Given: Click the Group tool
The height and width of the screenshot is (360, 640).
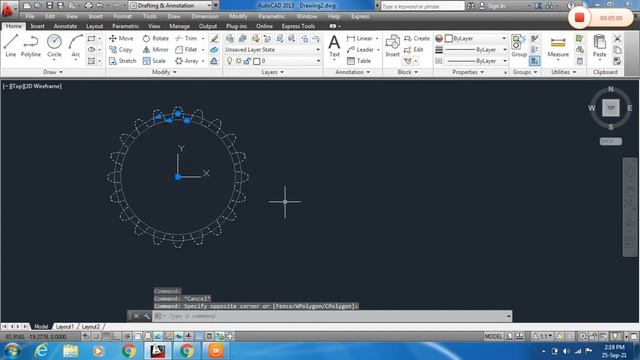Looking at the screenshot, I should [x=519, y=45].
